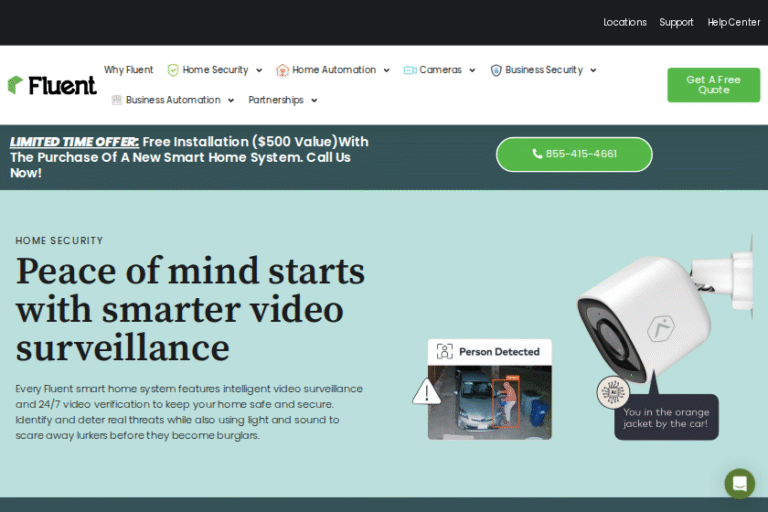768x512 pixels.
Task: Expand the Cameras dropdown chevron
Action: click(x=471, y=71)
